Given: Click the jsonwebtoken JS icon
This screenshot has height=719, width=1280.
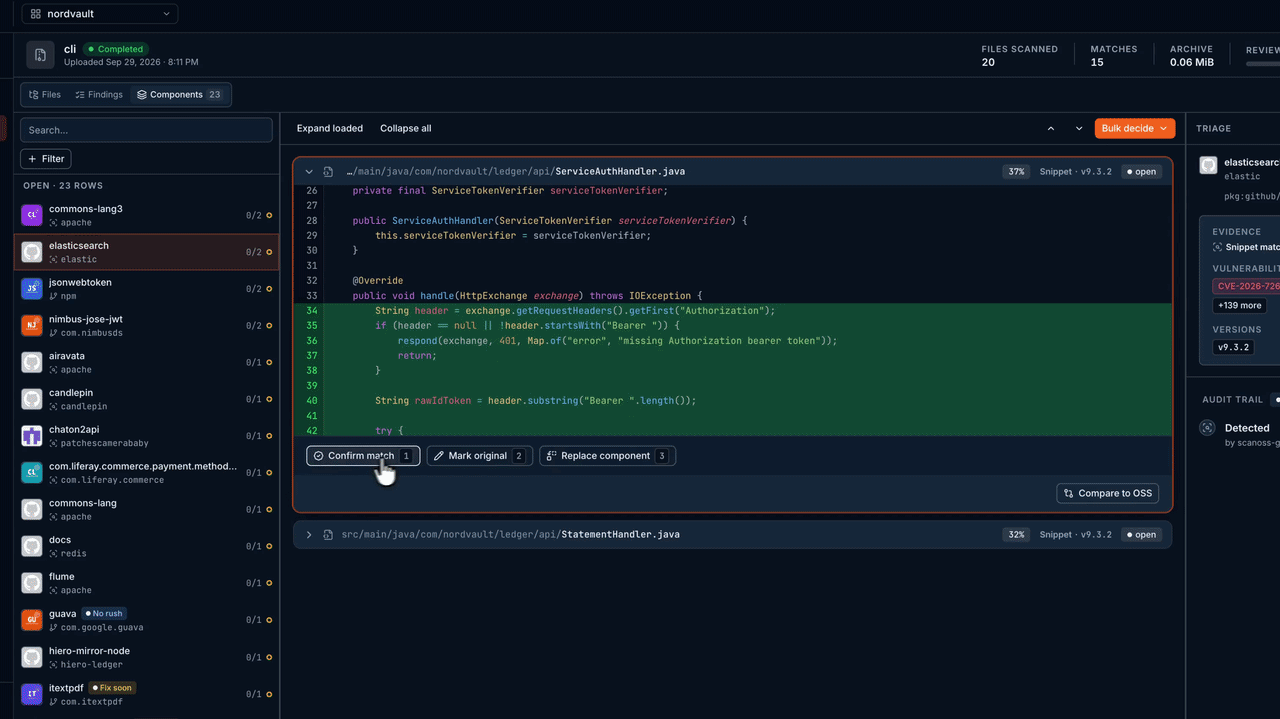Looking at the screenshot, I should tap(32, 289).
